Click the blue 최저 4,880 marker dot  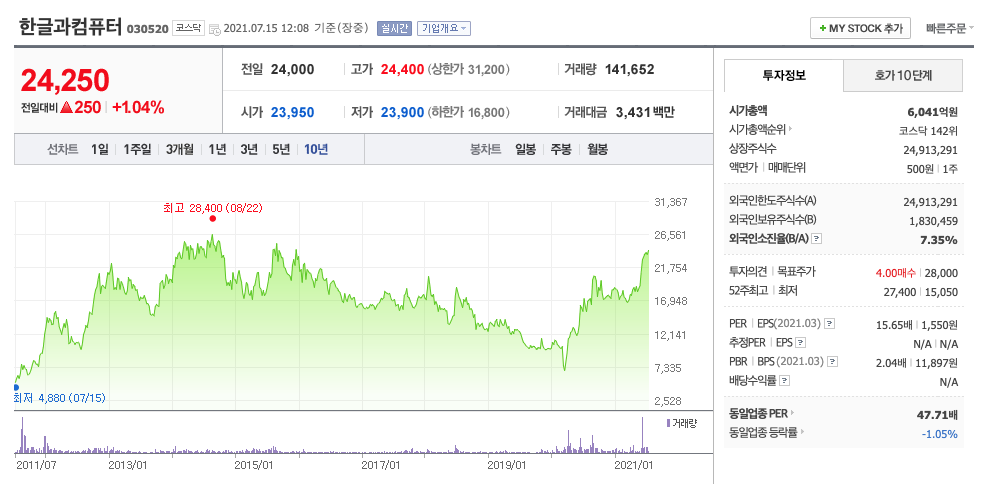pos(16,387)
